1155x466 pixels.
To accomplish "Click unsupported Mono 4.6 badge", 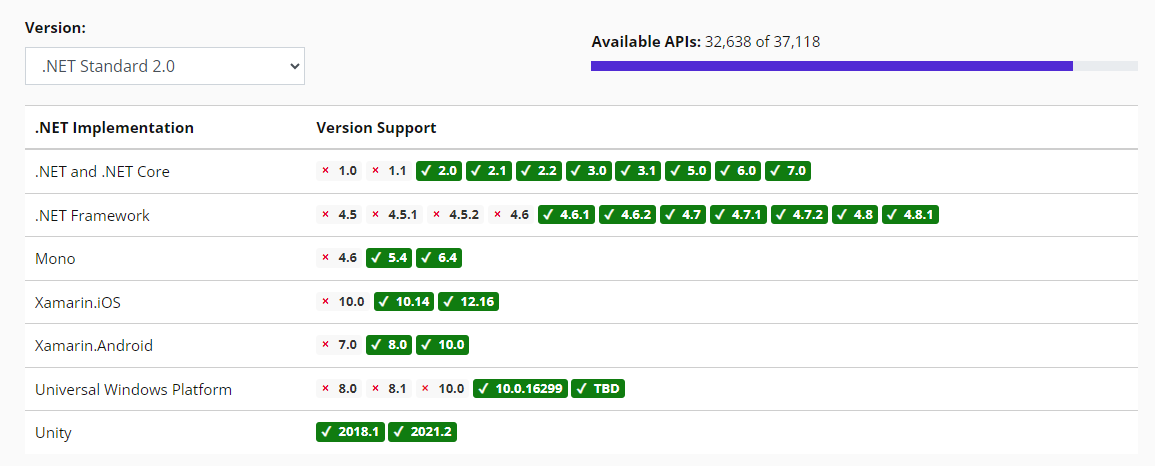I will click(339, 258).
